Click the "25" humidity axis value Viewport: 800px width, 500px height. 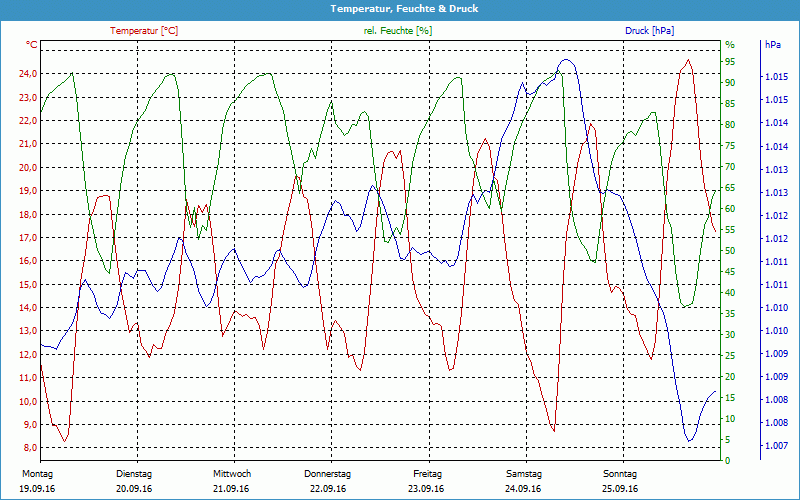click(730, 356)
